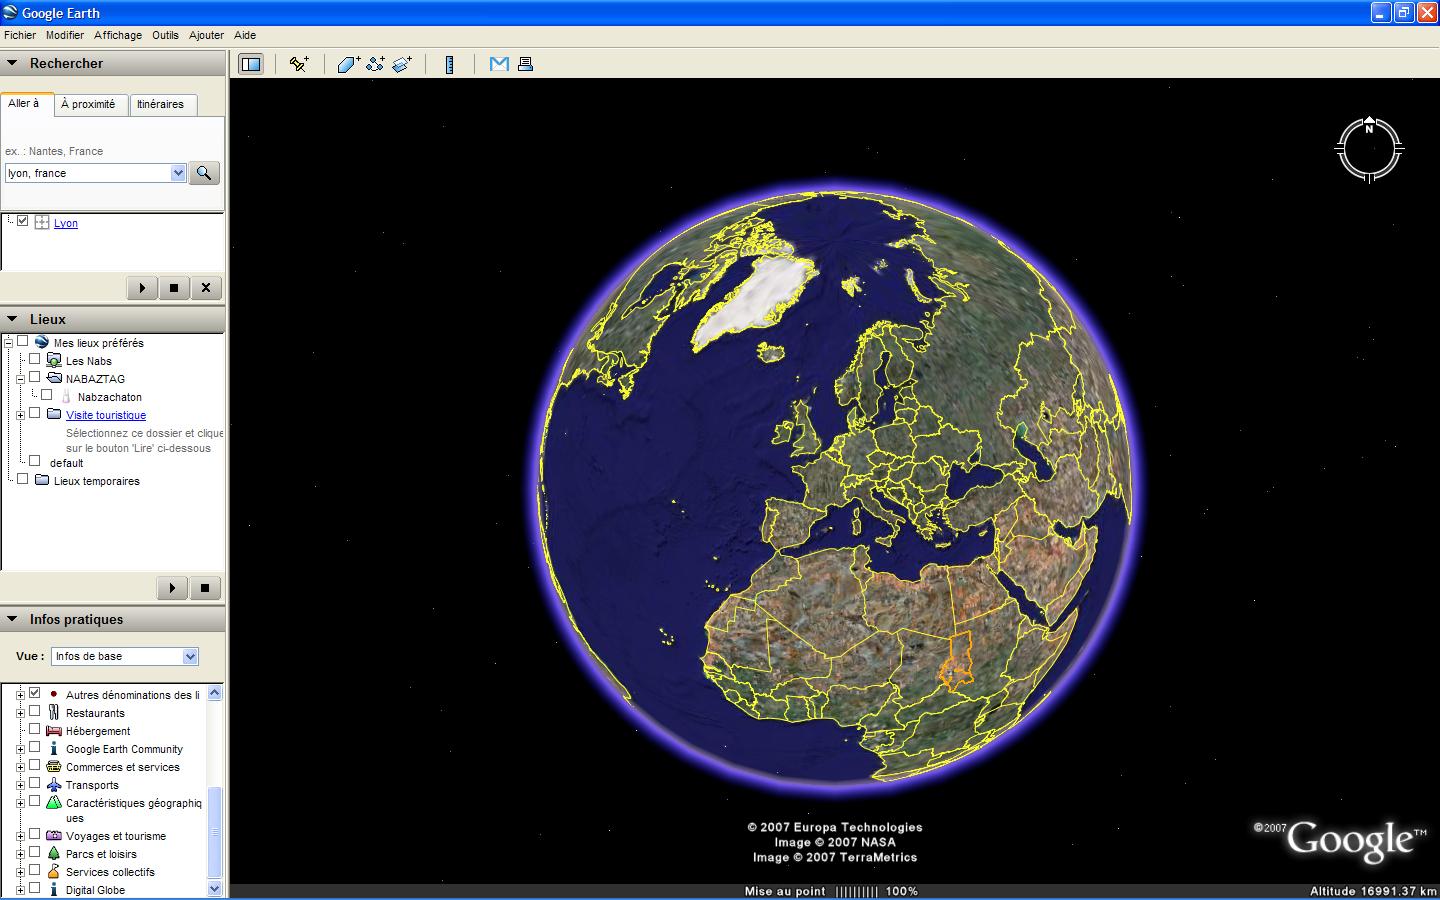This screenshot has width=1440, height=900.
Task: Collapse the NABAZTAG folder tree
Action: point(20,379)
